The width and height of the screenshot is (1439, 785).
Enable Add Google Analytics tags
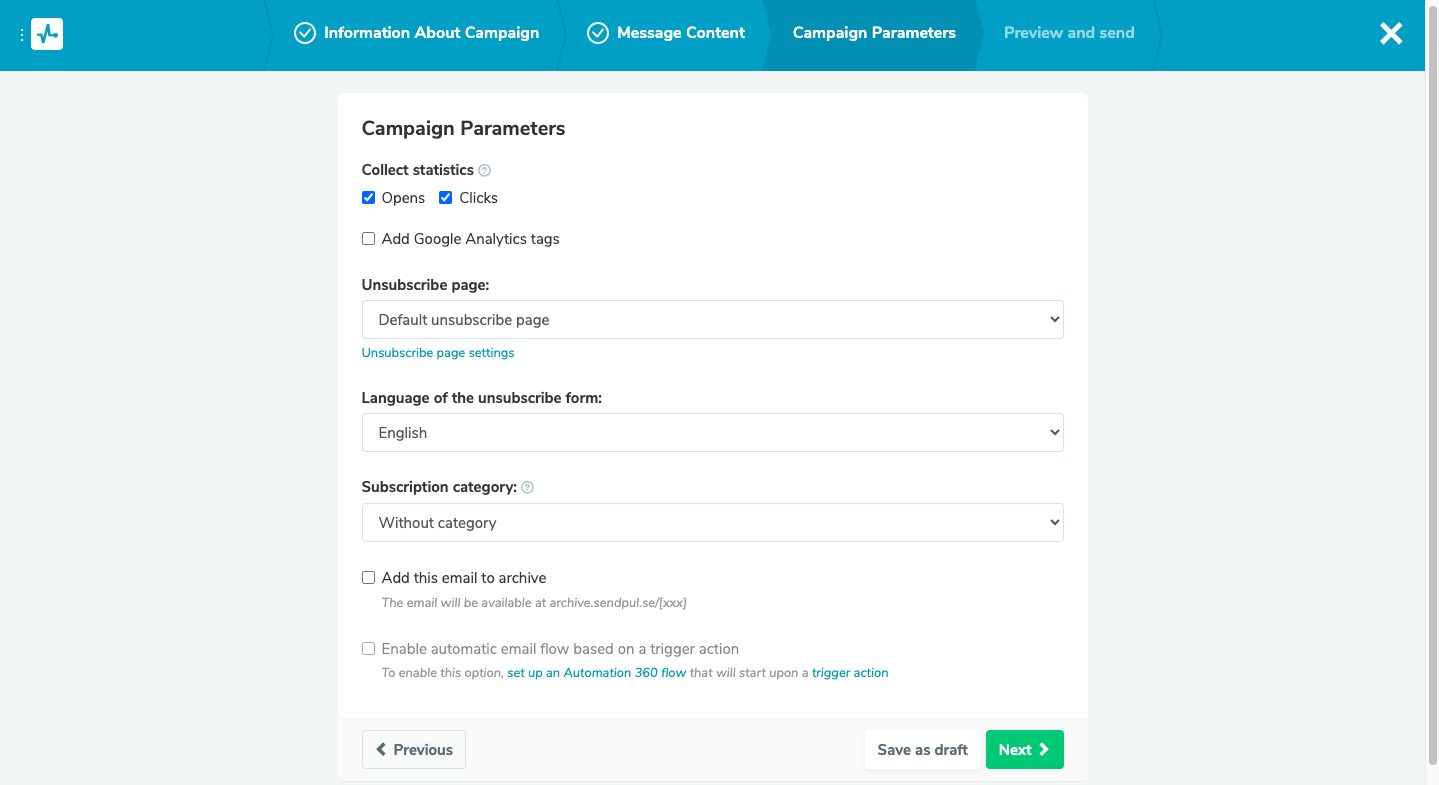click(x=369, y=239)
